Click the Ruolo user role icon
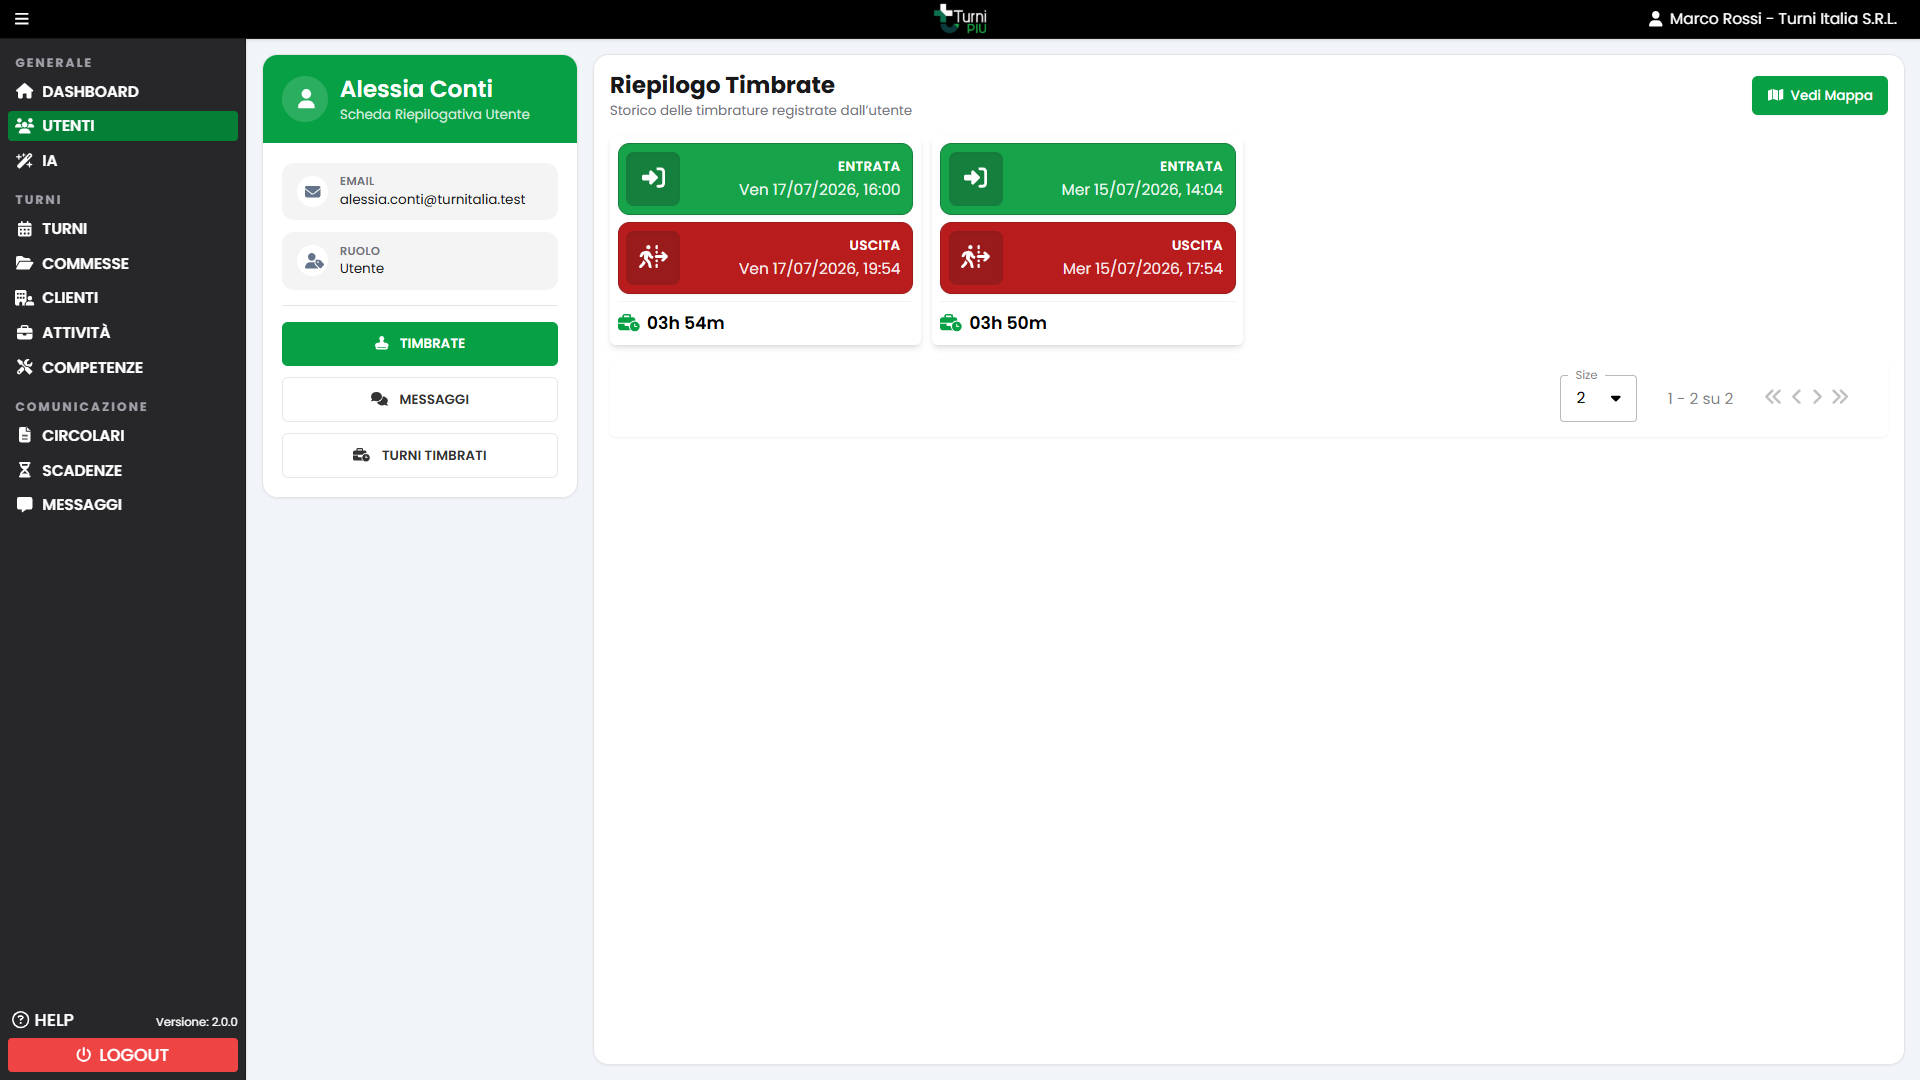The width and height of the screenshot is (1920, 1080). point(313,261)
